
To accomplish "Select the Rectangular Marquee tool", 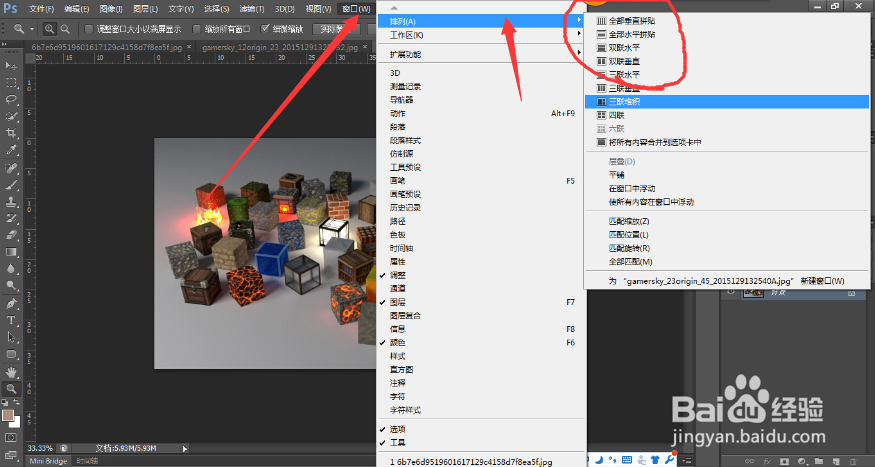I will point(11,83).
